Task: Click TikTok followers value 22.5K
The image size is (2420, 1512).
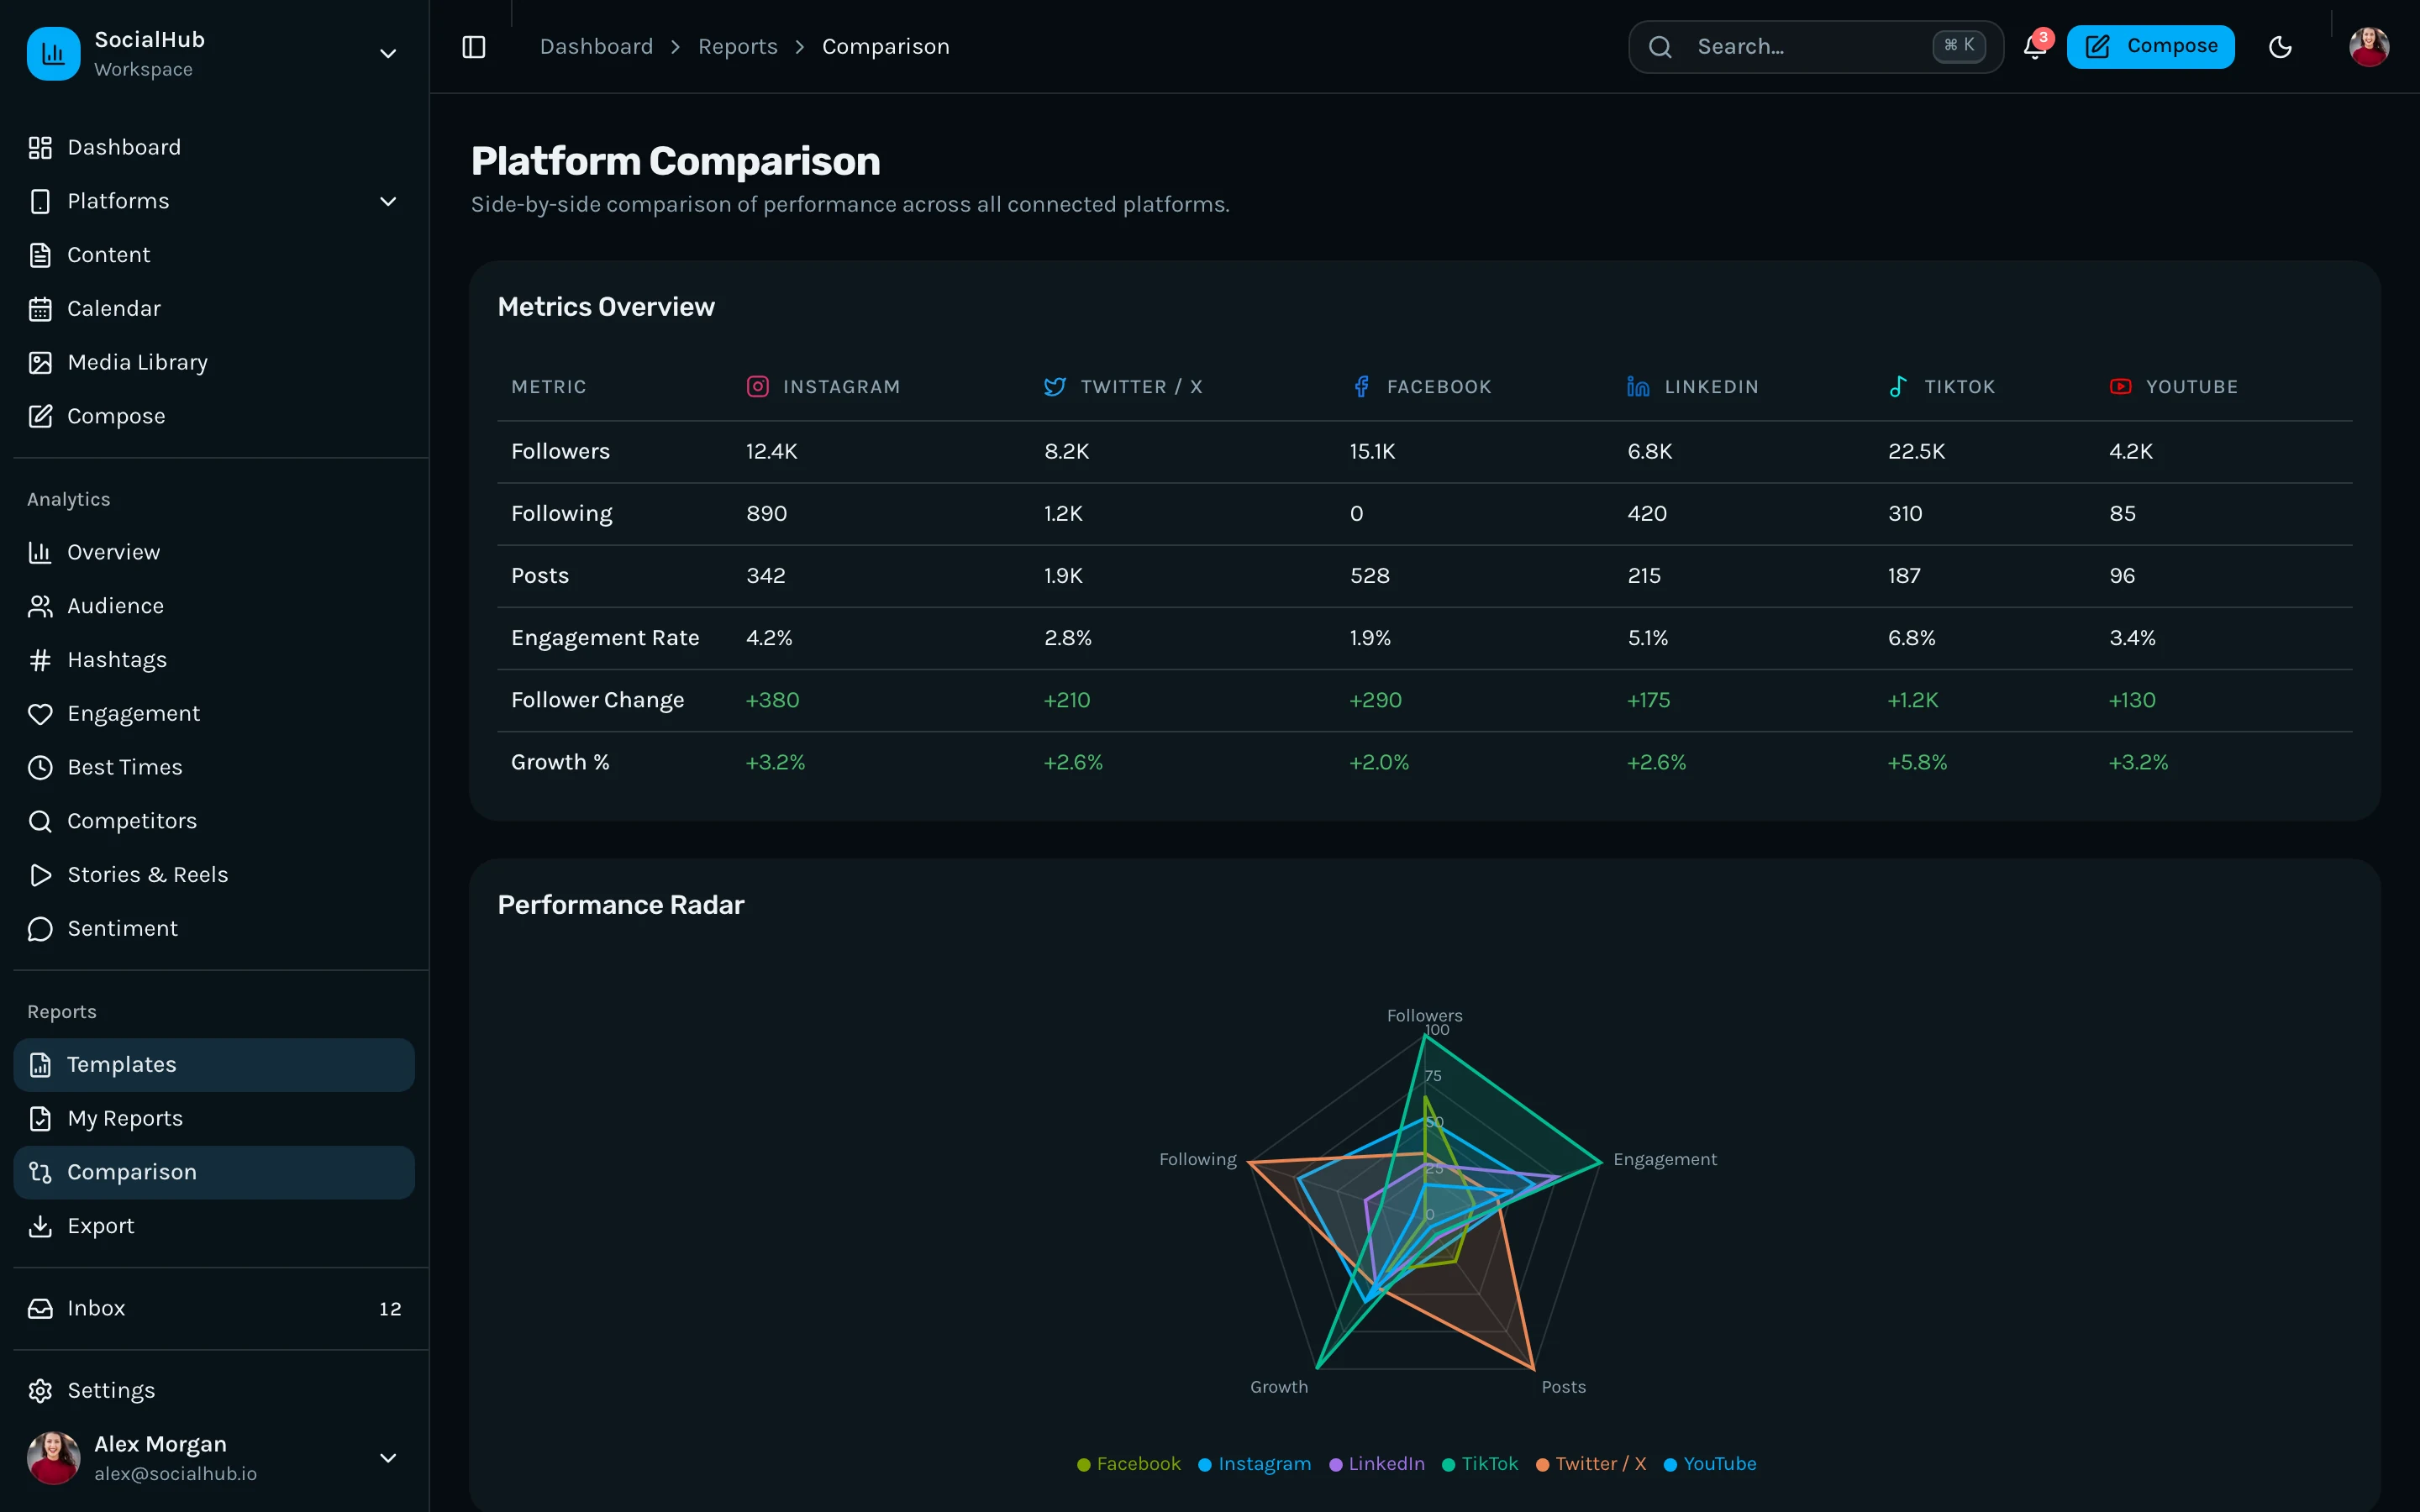Action: tap(1916, 451)
